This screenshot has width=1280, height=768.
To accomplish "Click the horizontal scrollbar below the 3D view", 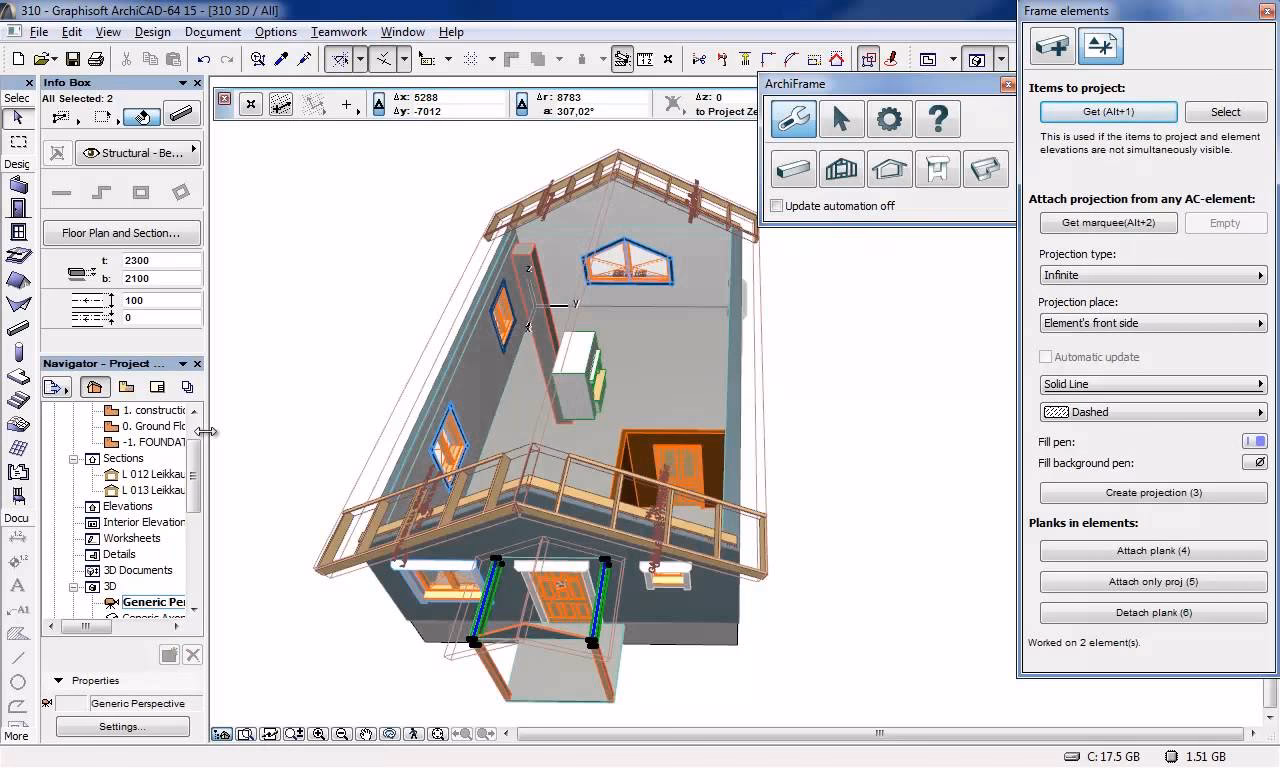I will point(880,734).
